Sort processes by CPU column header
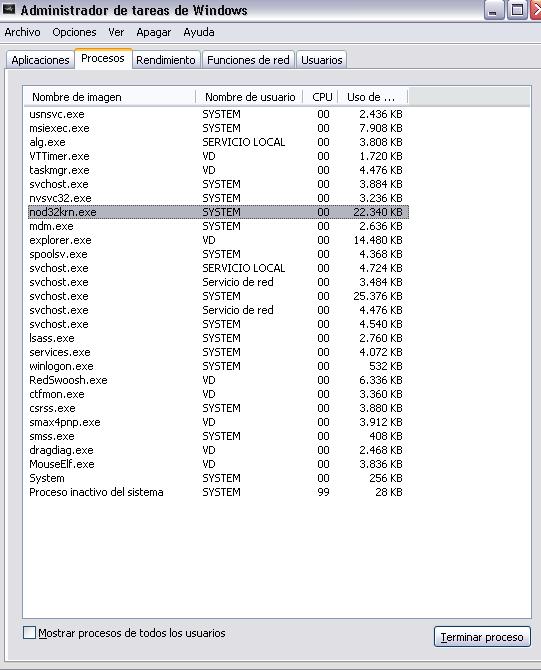 [x=320, y=97]
